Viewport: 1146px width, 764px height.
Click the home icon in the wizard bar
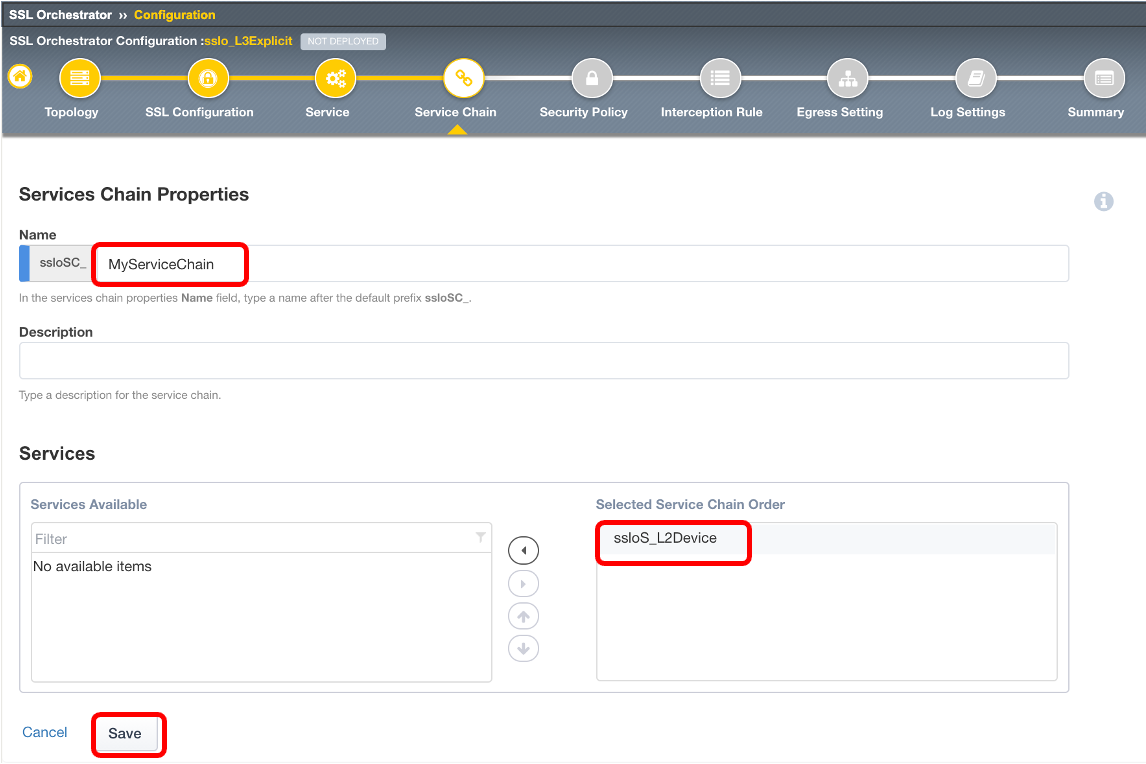pyautogui.click(x=20, y=76)
